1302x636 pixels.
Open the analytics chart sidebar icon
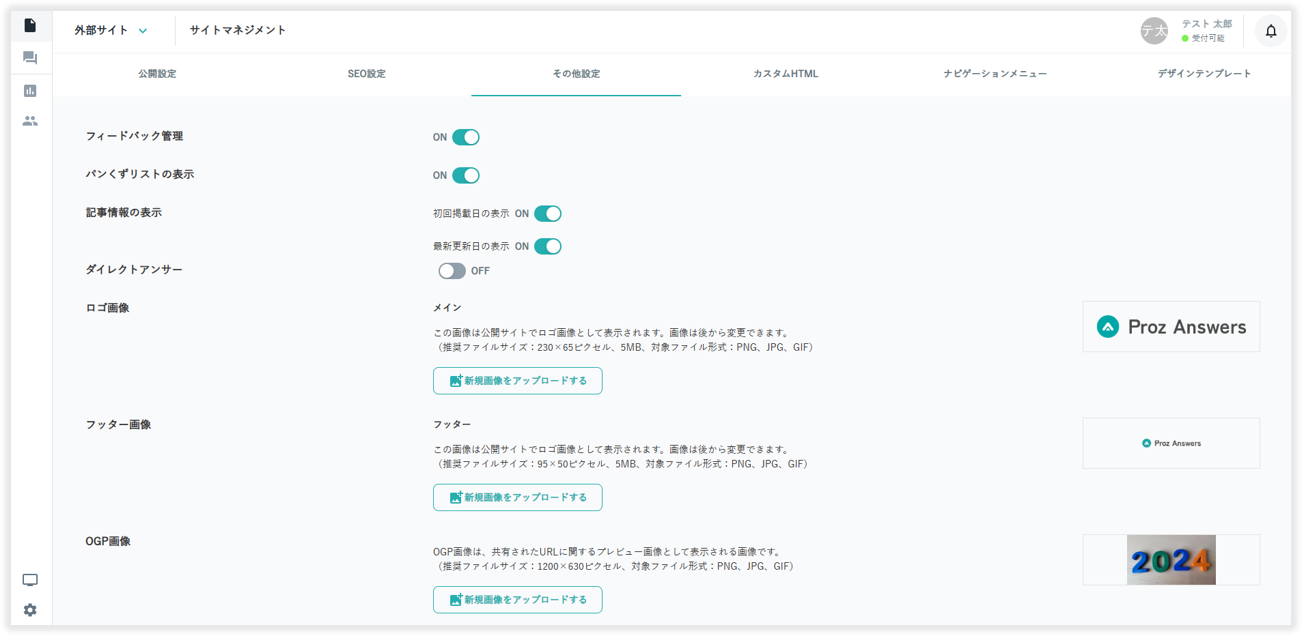tap(30, 91)
